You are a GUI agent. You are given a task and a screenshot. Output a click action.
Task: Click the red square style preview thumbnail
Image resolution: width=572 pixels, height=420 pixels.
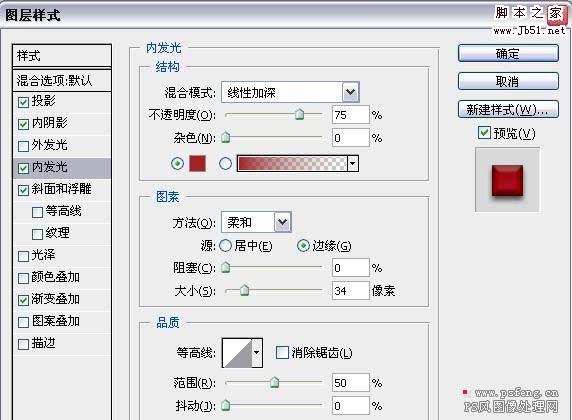(507, 180)
